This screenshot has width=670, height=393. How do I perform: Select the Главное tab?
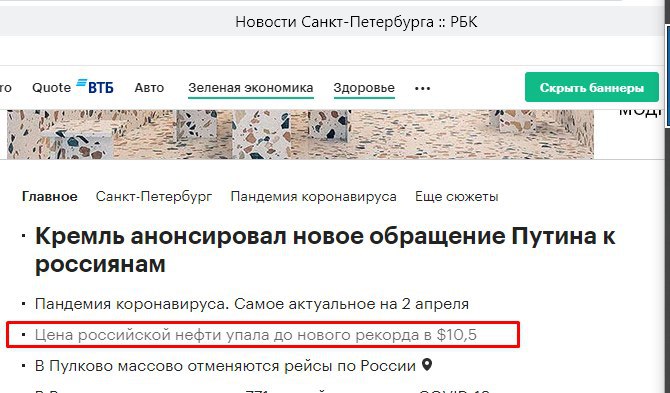50,196
